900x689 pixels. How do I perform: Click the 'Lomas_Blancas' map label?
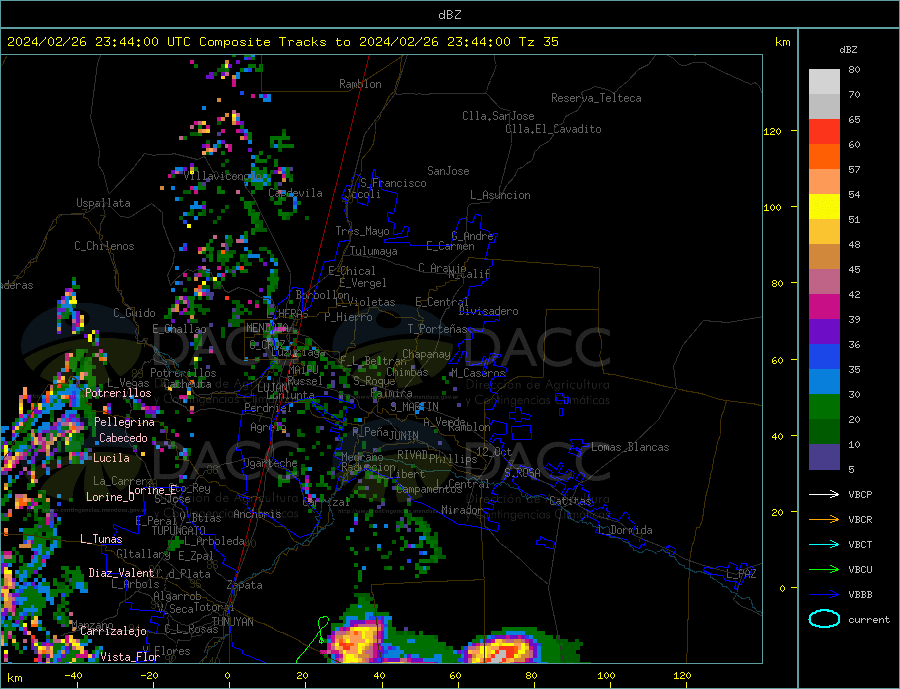click(x=630, y=447)
